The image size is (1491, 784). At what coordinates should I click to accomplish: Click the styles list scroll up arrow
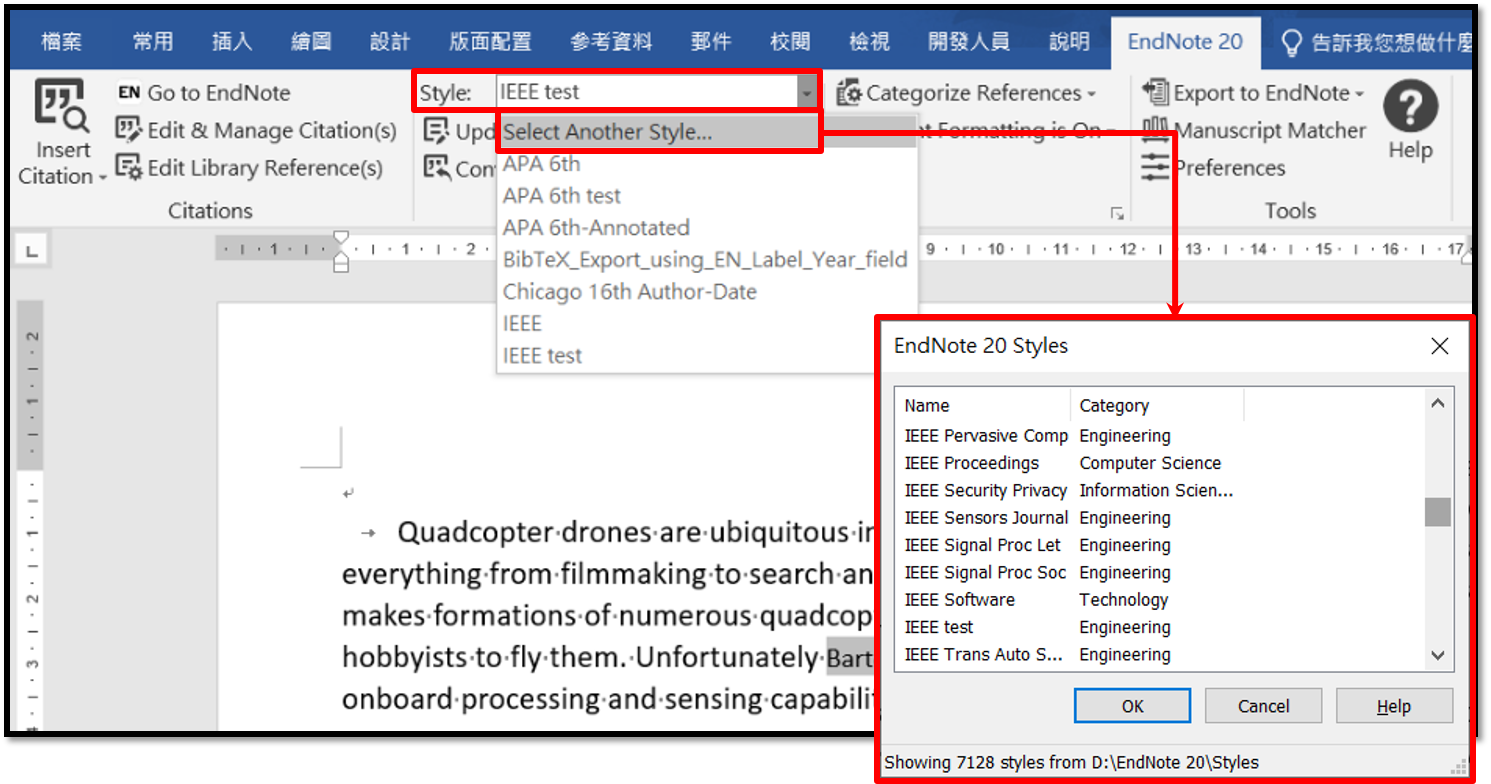(1438, 404)
